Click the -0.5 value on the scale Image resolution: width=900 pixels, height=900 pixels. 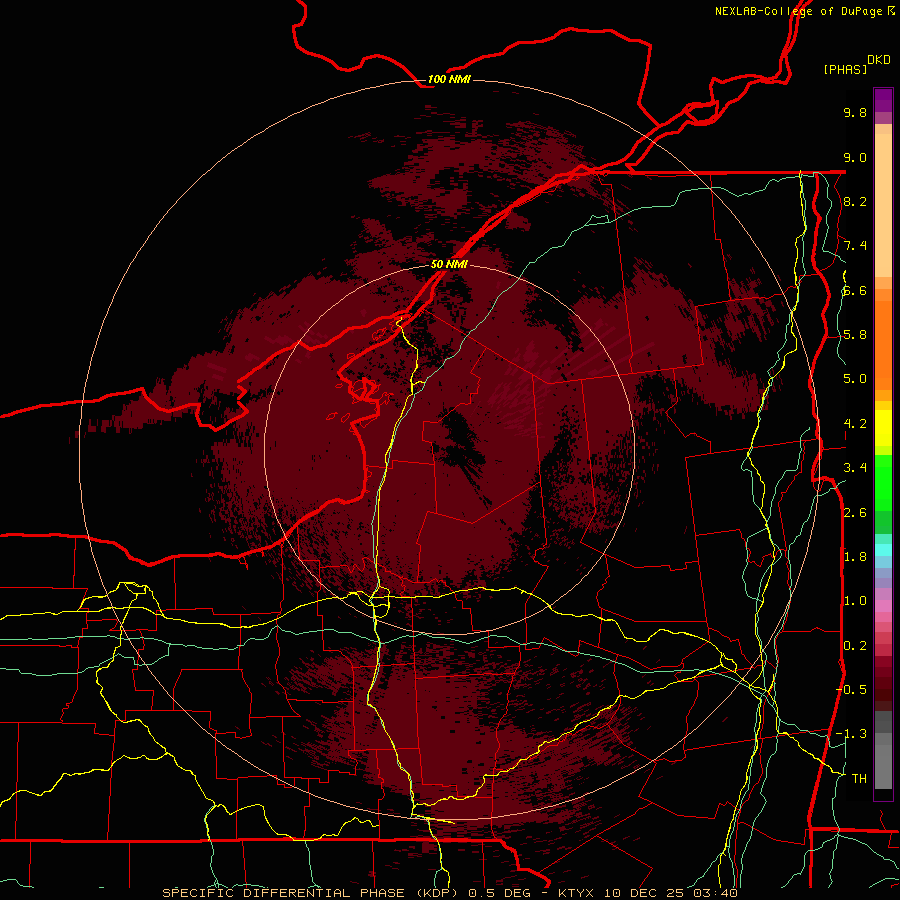pos(852,690)
